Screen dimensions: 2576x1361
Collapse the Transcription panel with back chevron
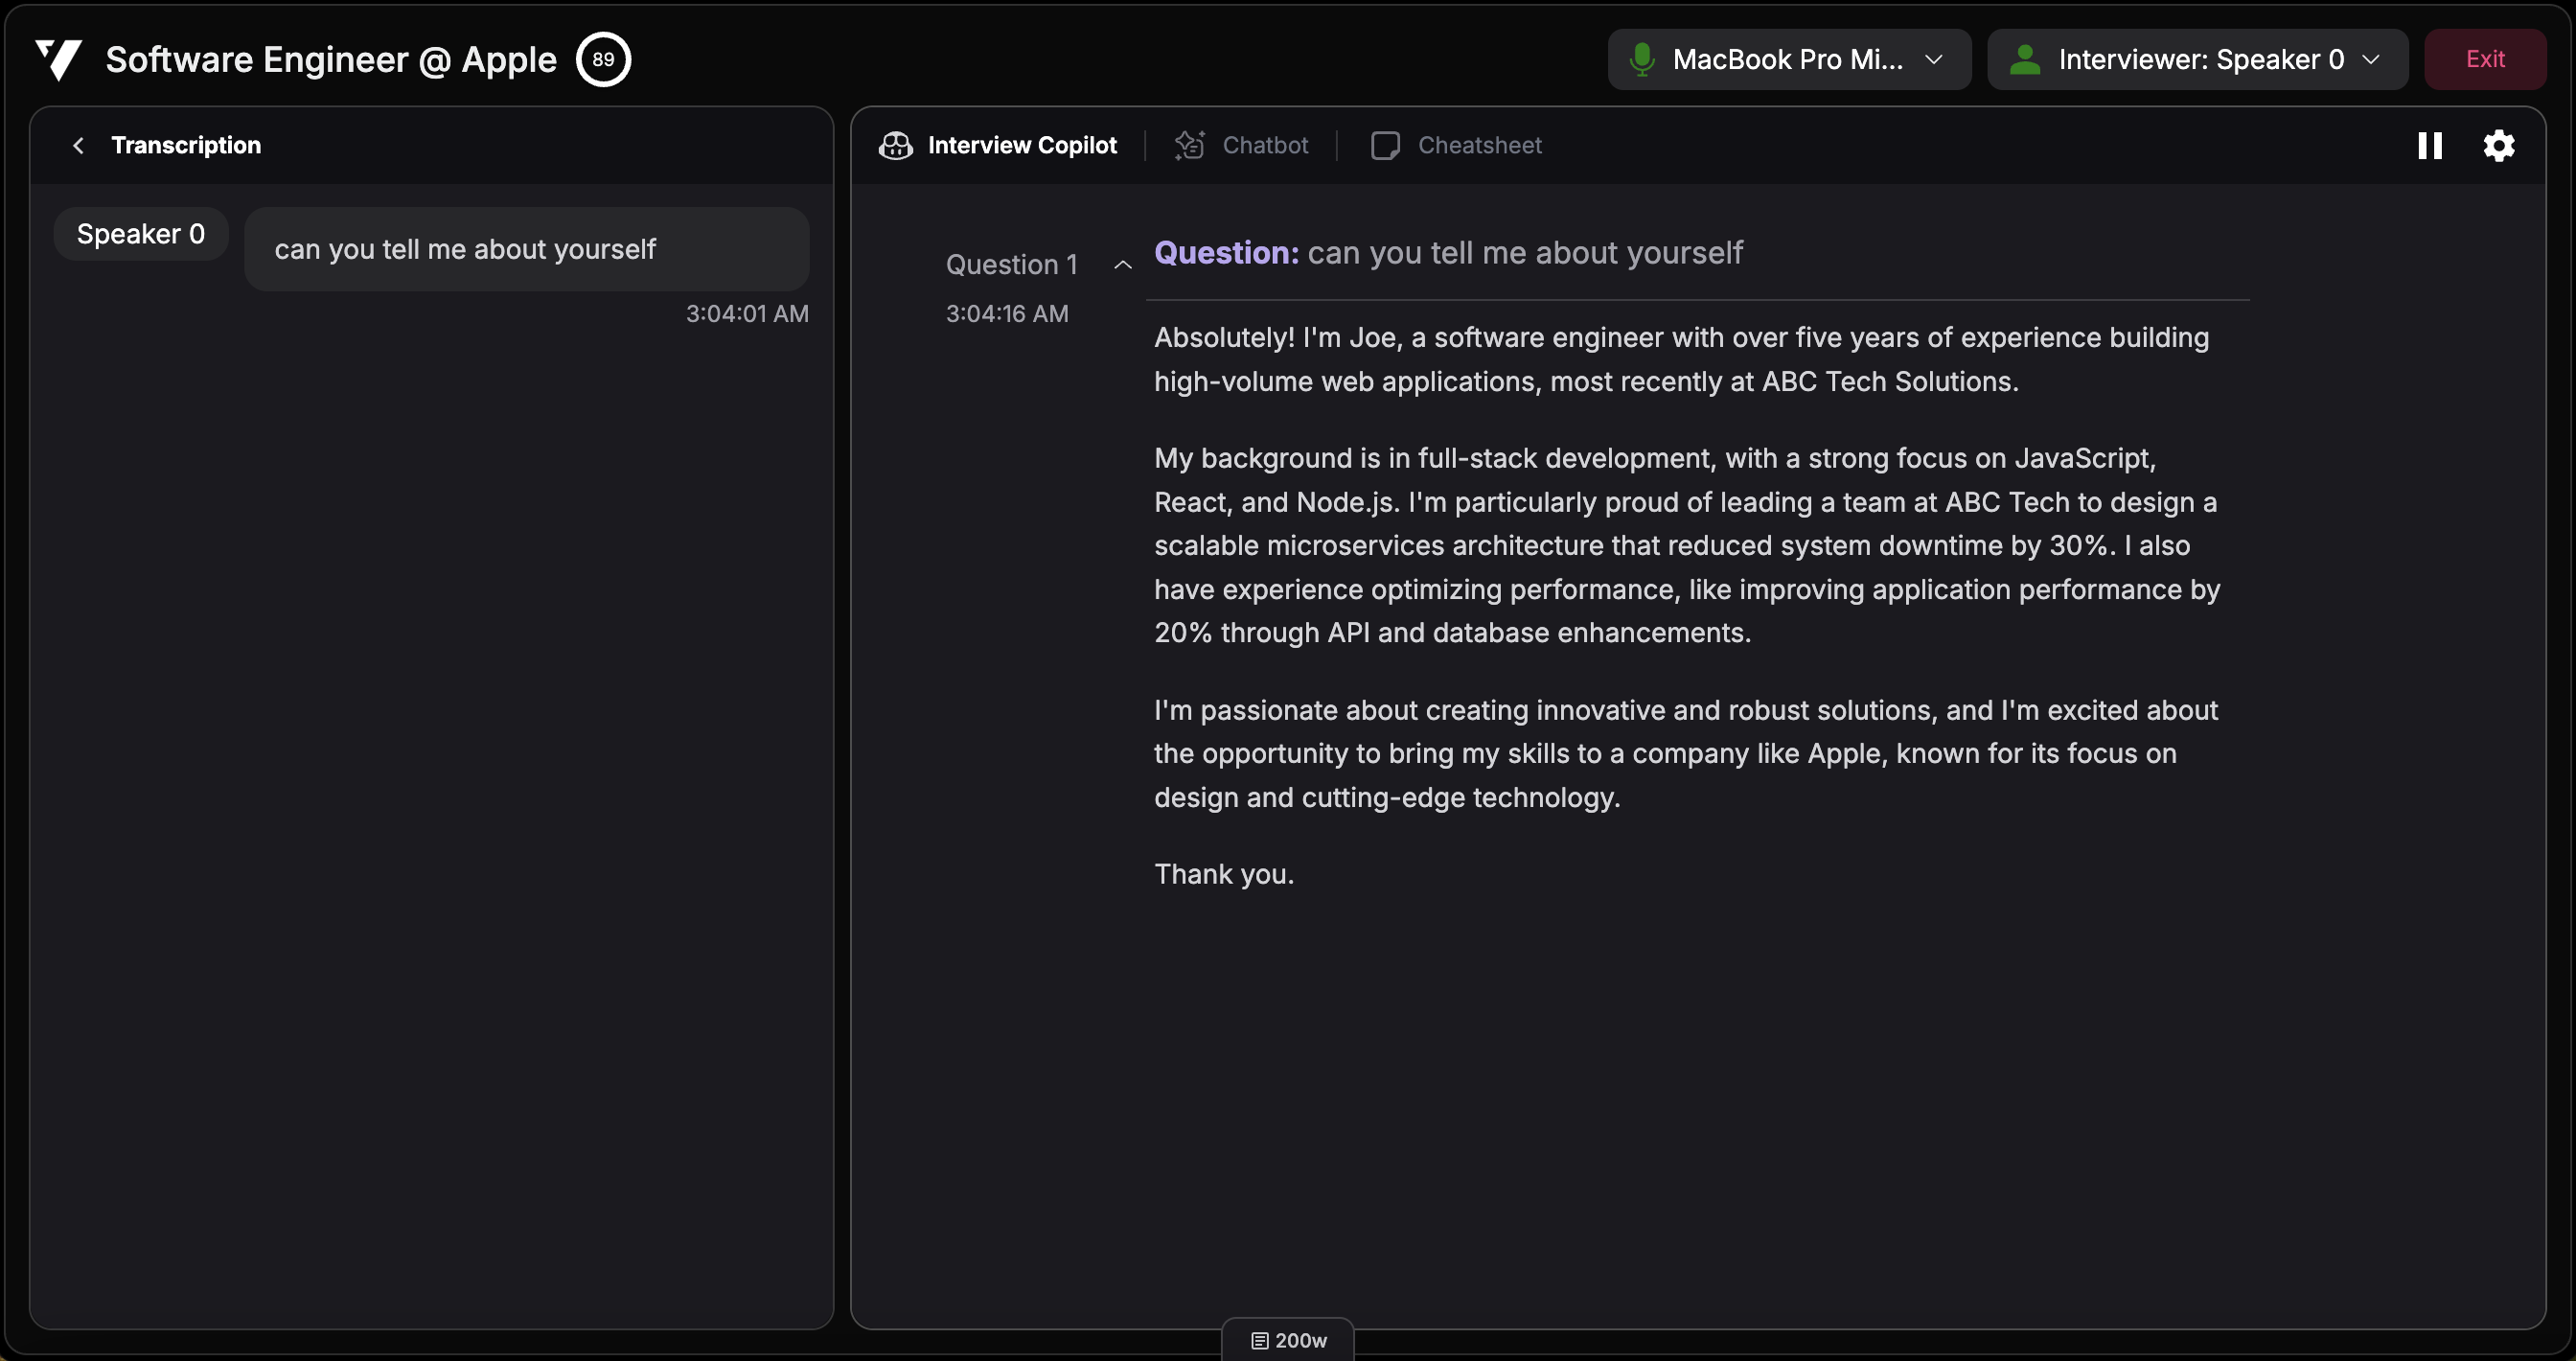[x=79, y=146]
